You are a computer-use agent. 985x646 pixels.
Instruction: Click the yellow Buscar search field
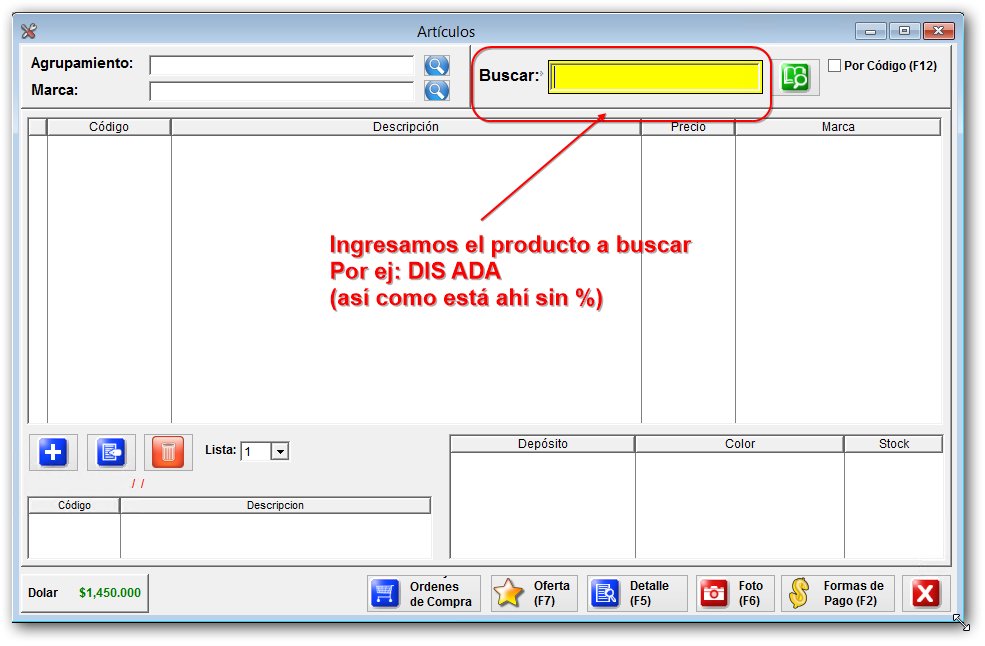coord(656,77)
